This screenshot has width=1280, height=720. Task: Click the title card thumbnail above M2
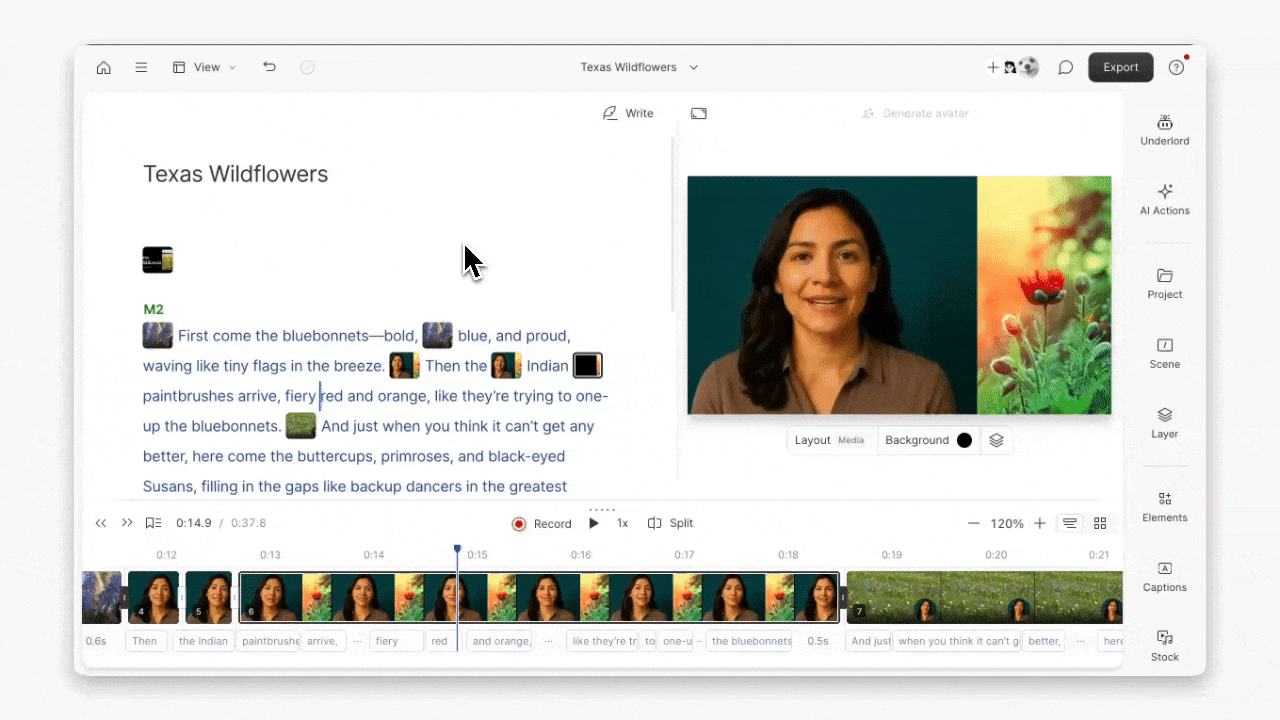(x=158, y=260)
